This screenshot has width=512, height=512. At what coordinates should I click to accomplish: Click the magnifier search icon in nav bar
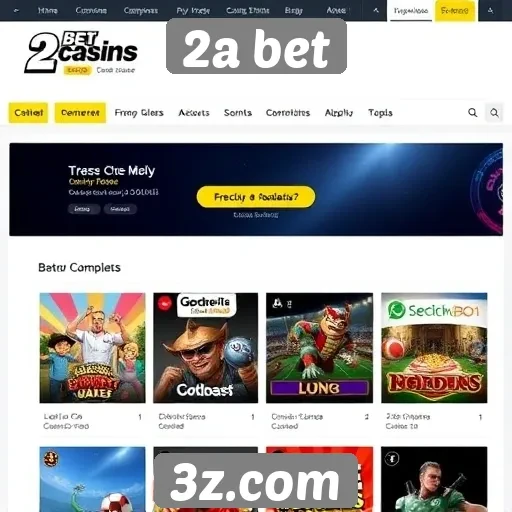[472, 113]
